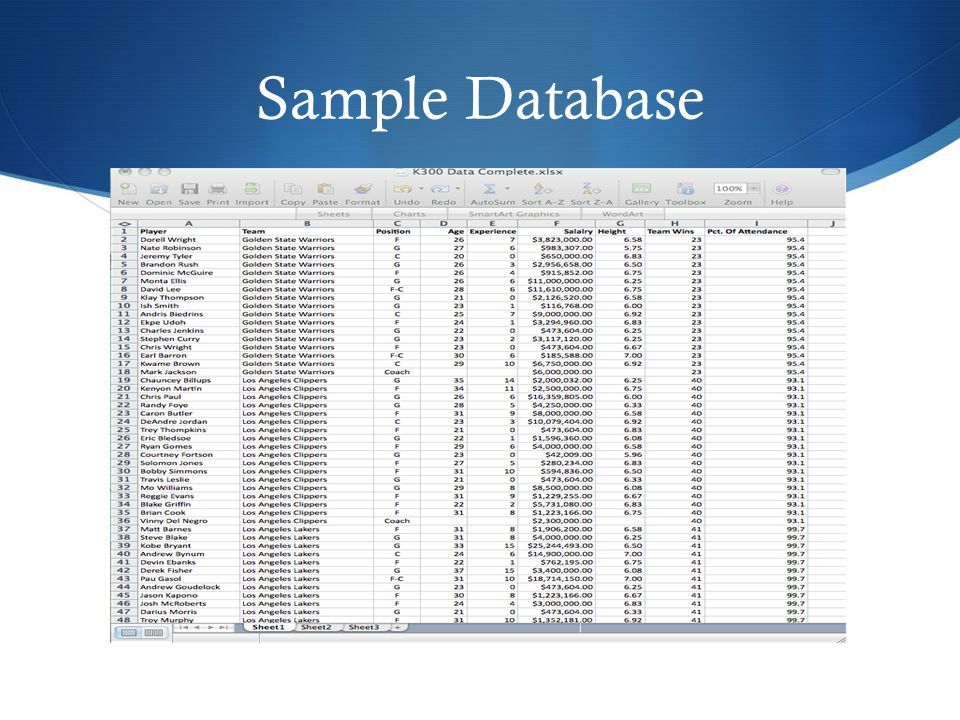Select the cell with Blake Griffin

point(189,504)
